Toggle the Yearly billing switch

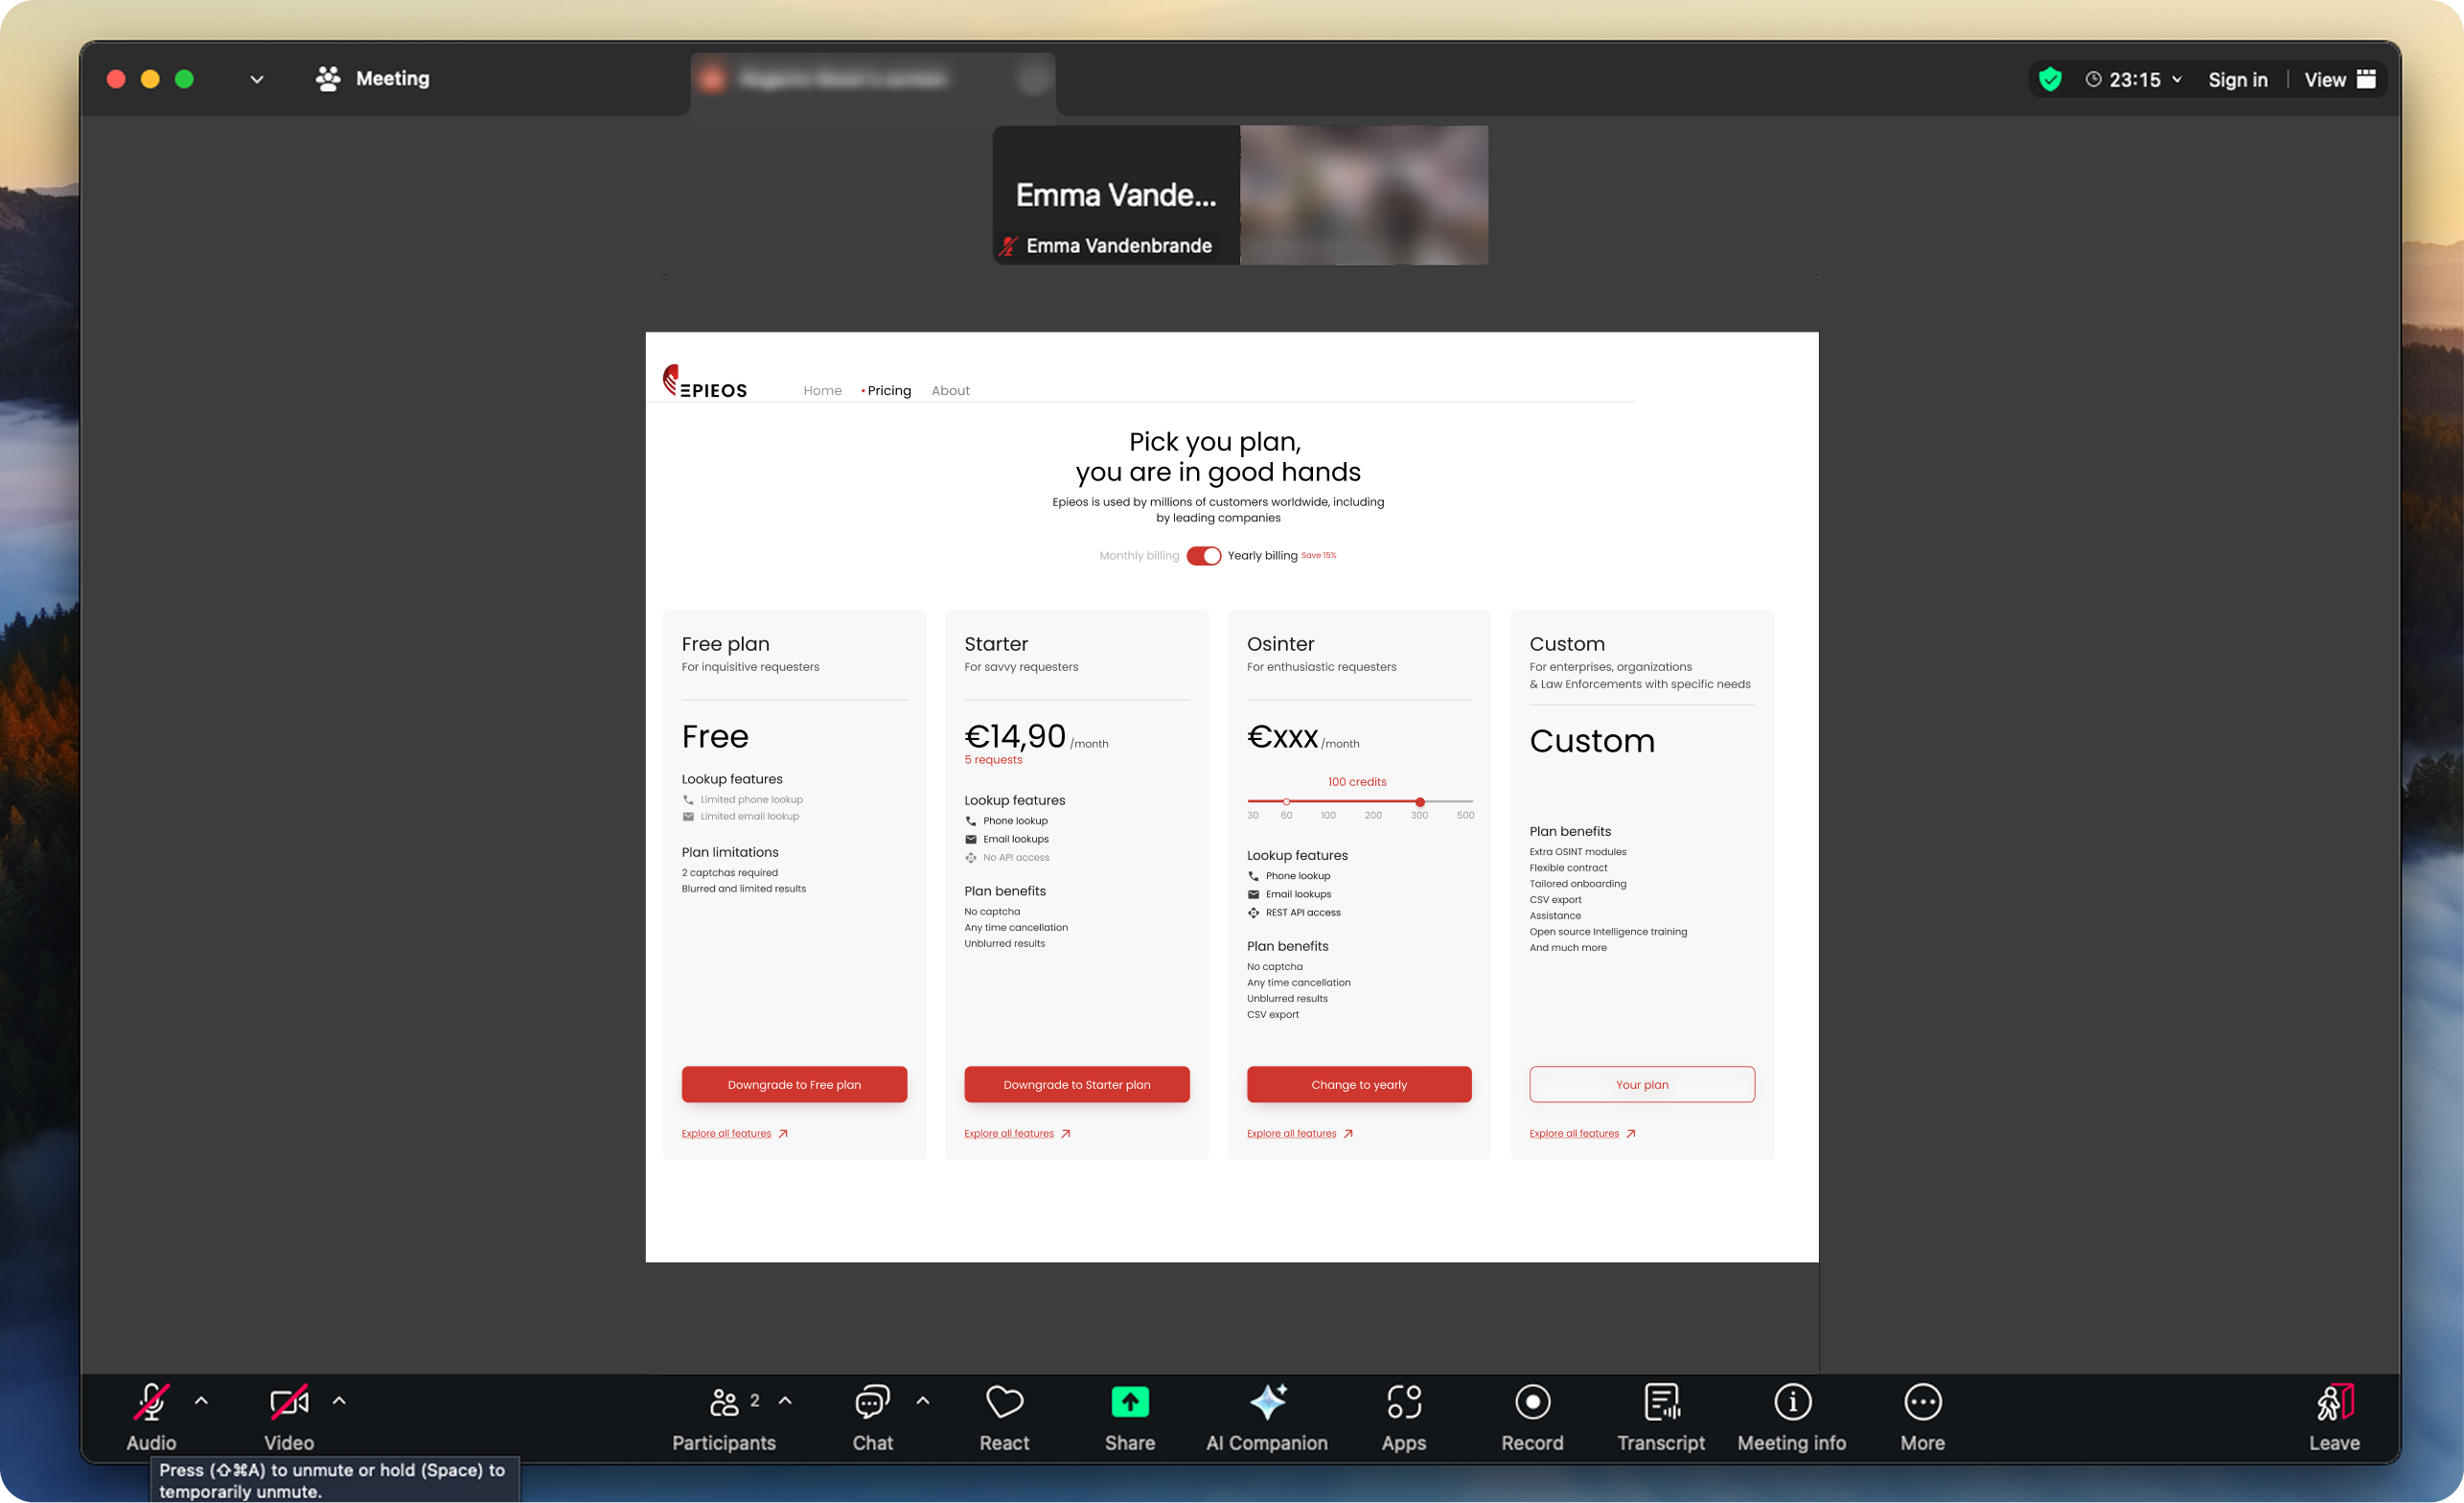coord(1203,556)
